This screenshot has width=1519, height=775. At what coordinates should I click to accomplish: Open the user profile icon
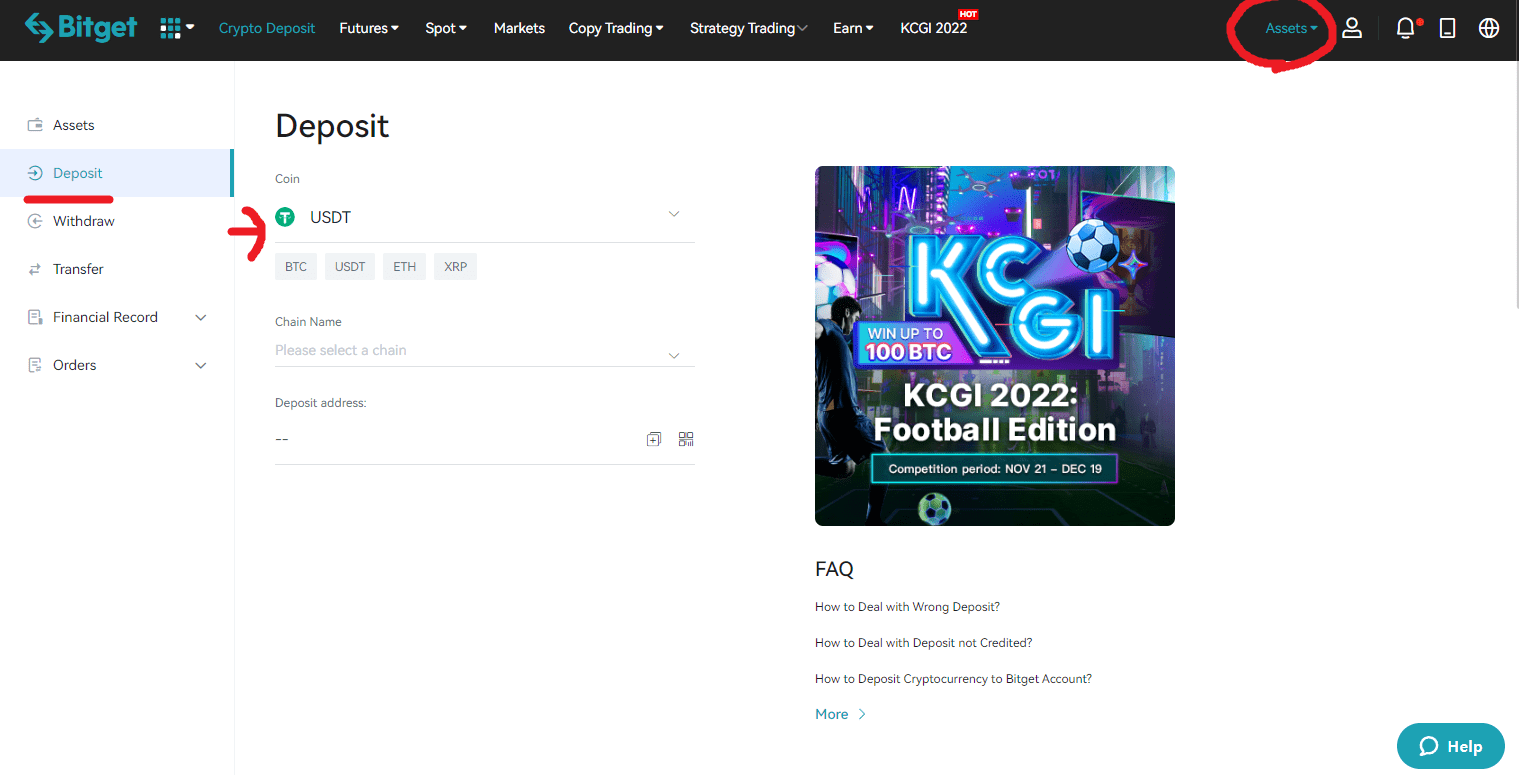pos(1352,28)
